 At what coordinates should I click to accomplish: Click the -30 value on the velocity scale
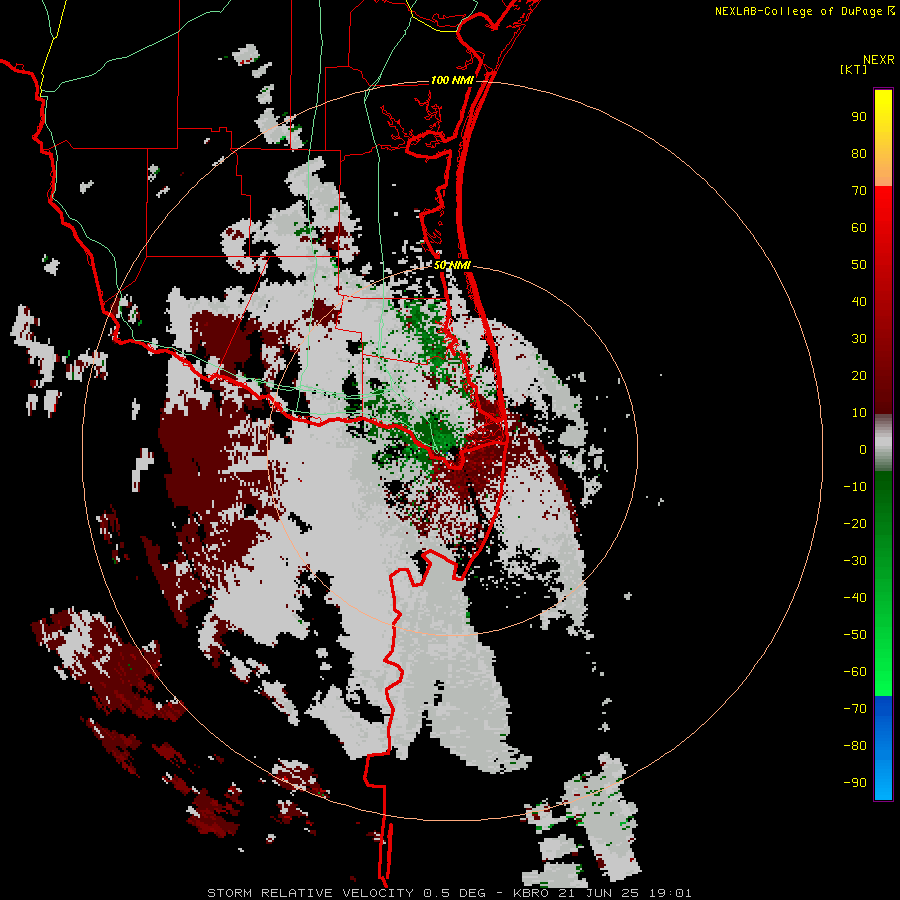click(855, 561)
